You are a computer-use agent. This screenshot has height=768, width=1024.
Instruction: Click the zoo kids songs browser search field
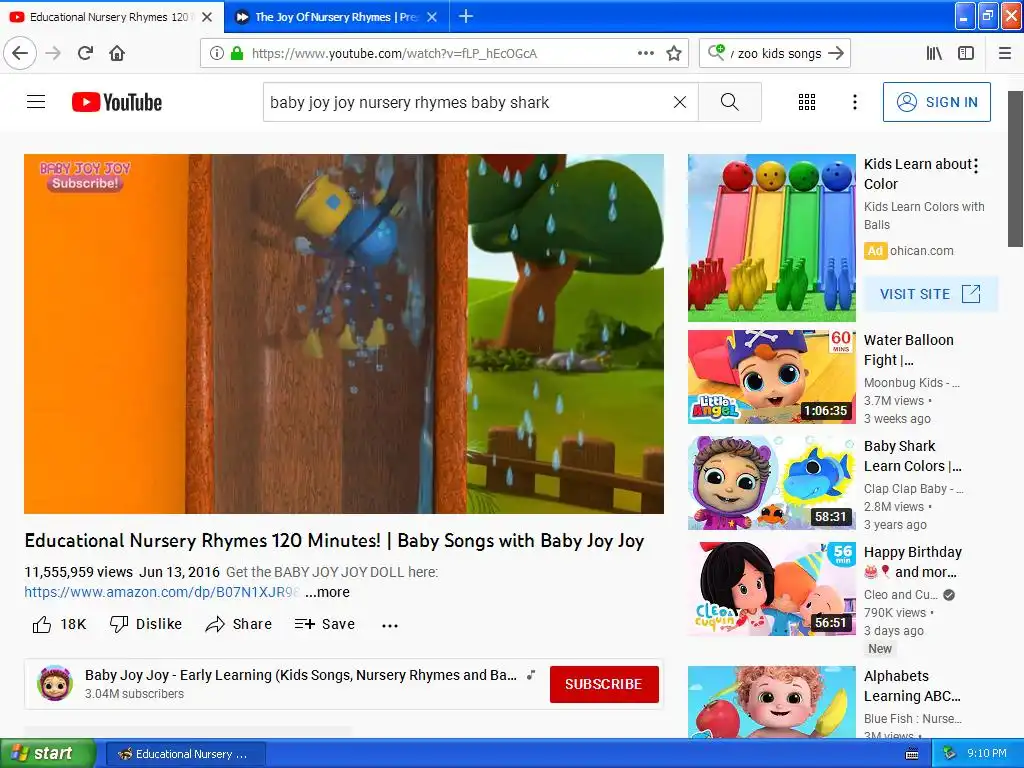(777, 54)
